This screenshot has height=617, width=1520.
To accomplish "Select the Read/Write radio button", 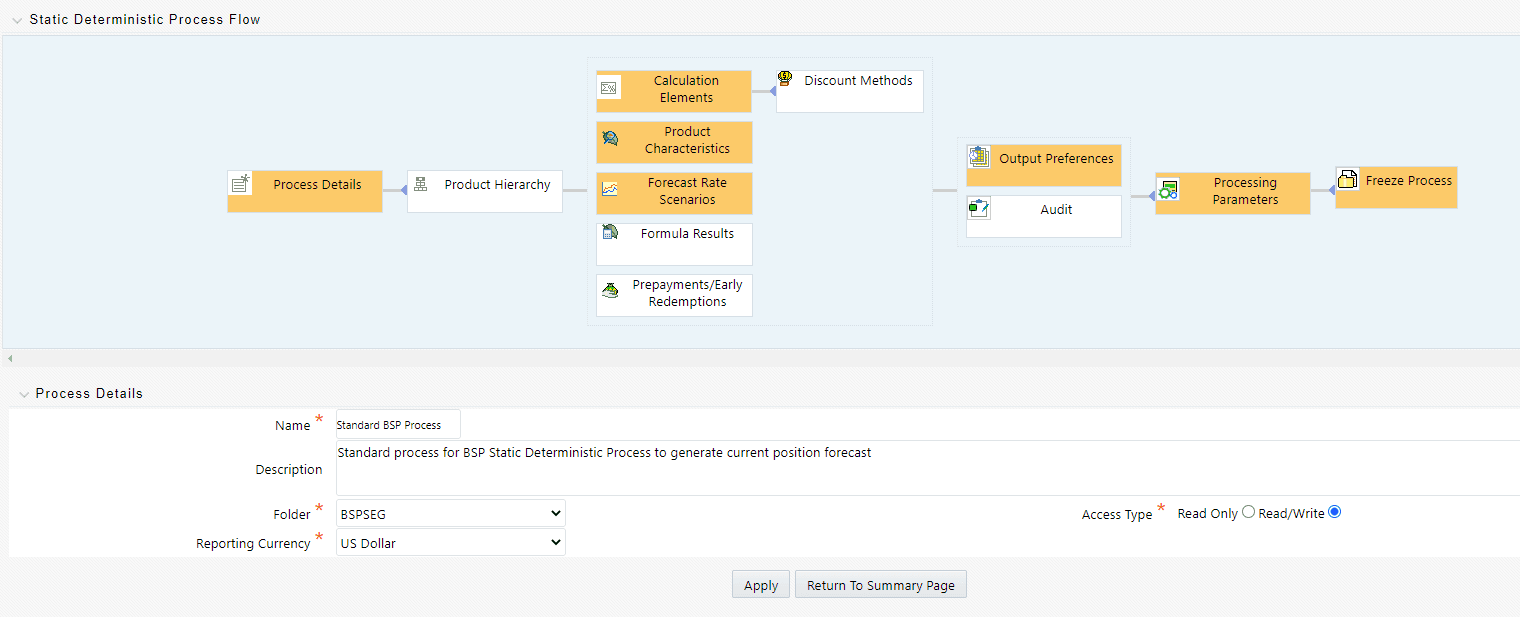I will pyautogui.click(x=1334, y=513).
